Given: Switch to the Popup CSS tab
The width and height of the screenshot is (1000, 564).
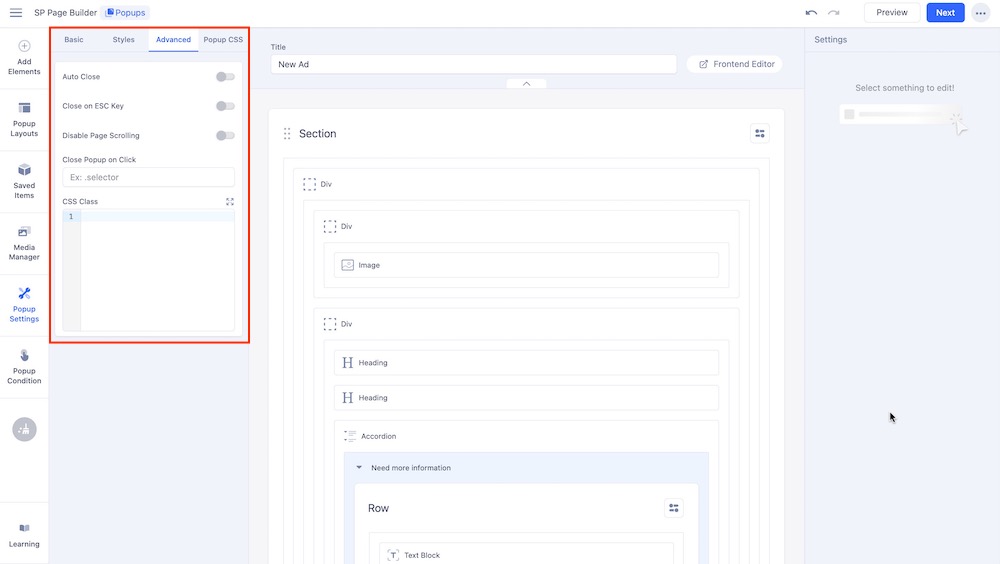Looking at the screenshot, I should tap(222, 40).
